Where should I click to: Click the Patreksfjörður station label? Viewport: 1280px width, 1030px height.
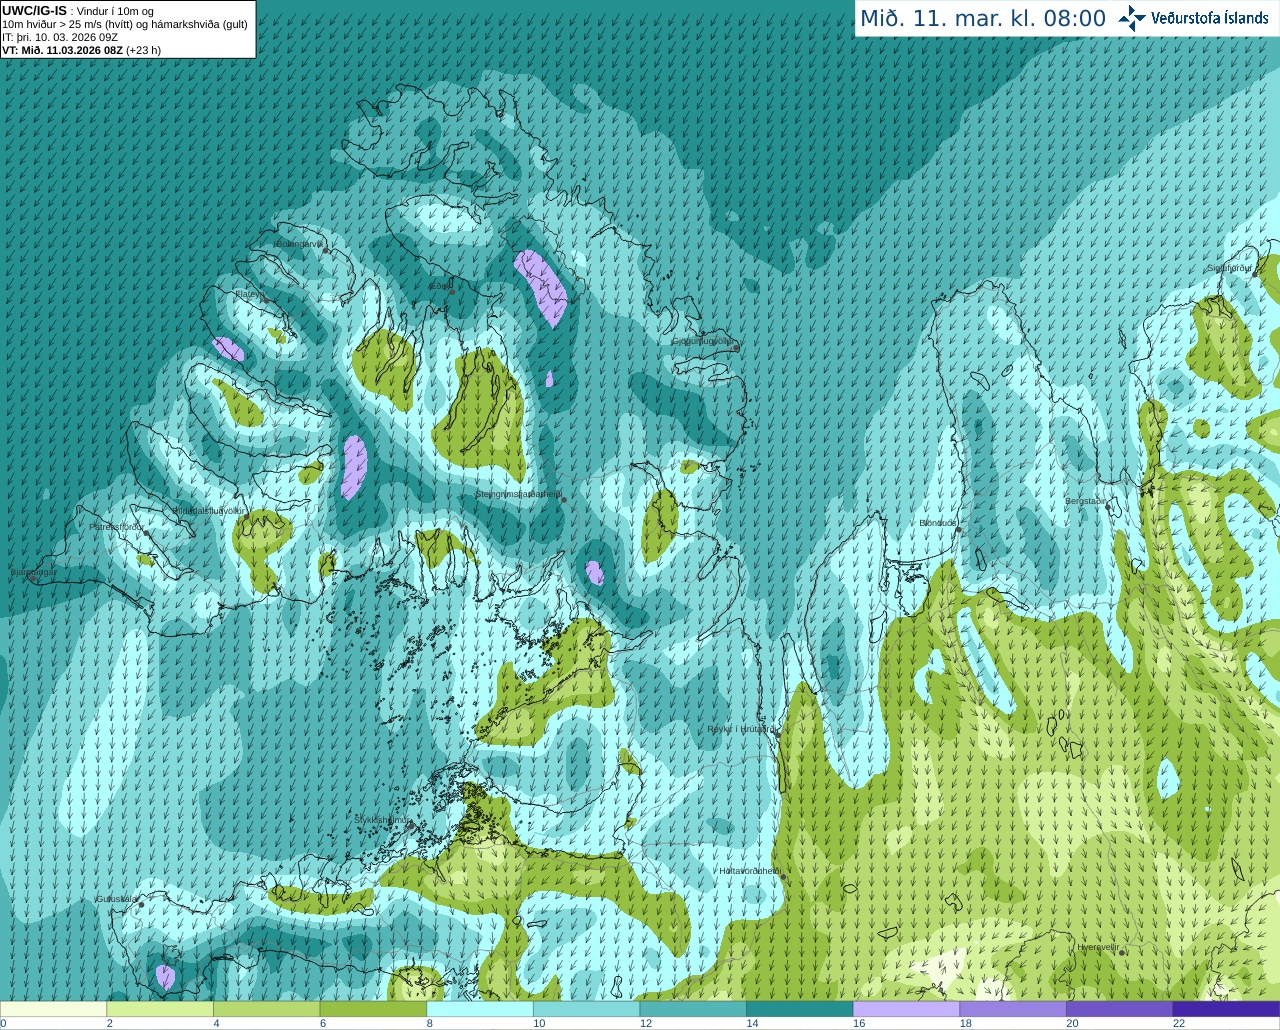(x=117, y=526)
